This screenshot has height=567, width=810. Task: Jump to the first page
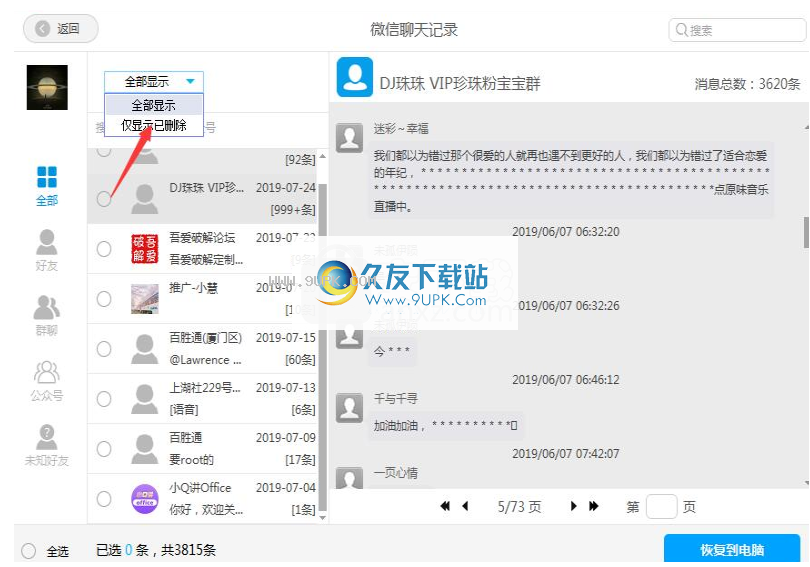coord(445,507)
